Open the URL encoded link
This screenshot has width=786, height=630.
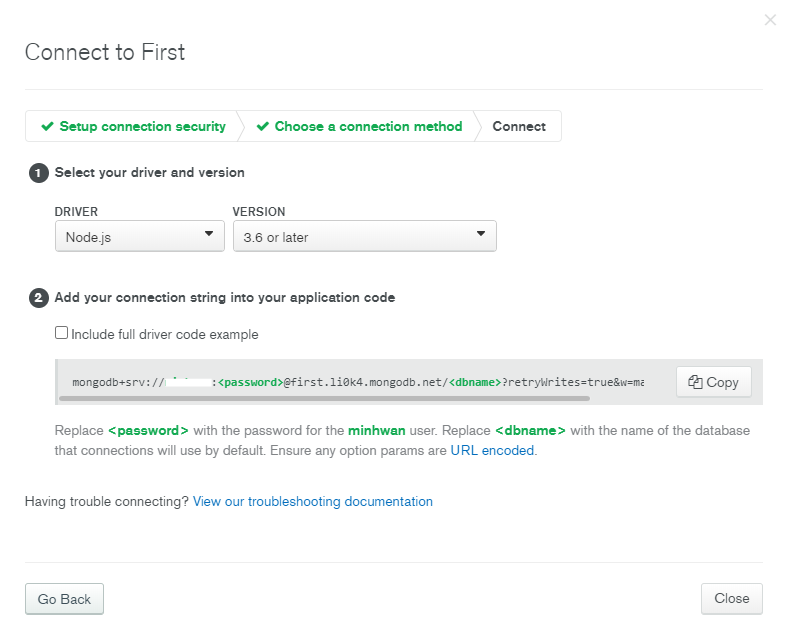pyautogui.click(x=492, y=451)
